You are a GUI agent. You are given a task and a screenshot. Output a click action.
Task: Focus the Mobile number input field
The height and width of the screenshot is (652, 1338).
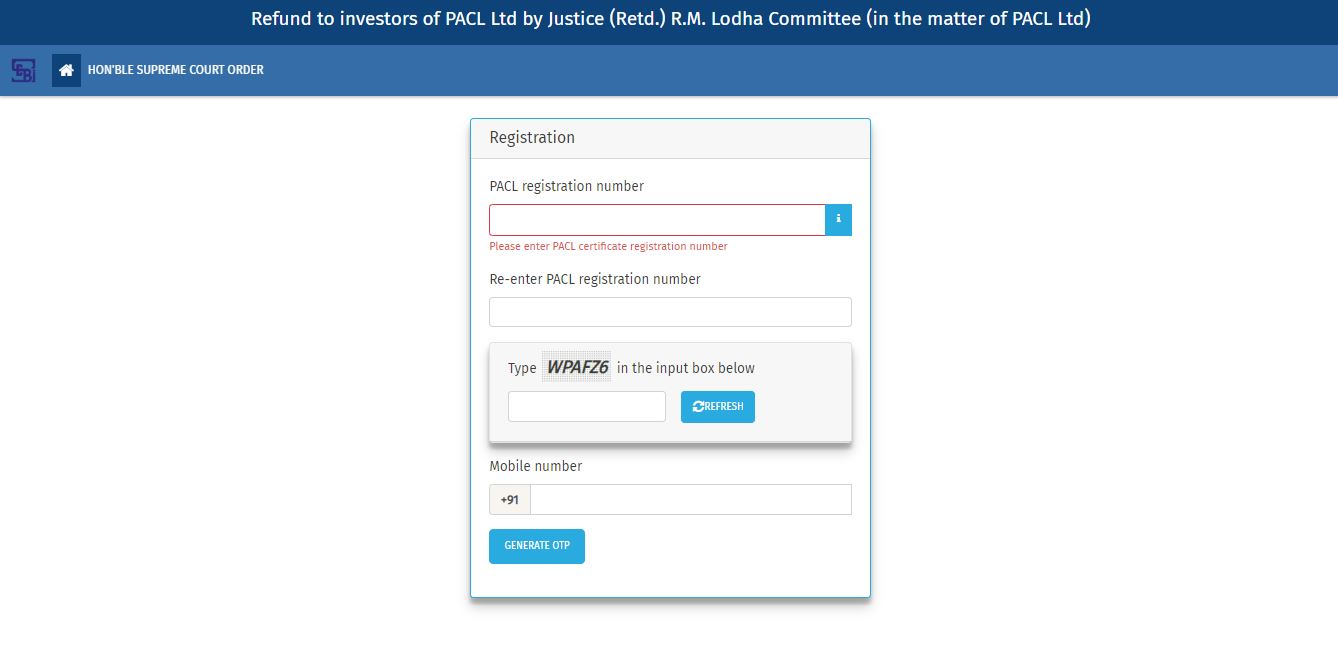690,499
